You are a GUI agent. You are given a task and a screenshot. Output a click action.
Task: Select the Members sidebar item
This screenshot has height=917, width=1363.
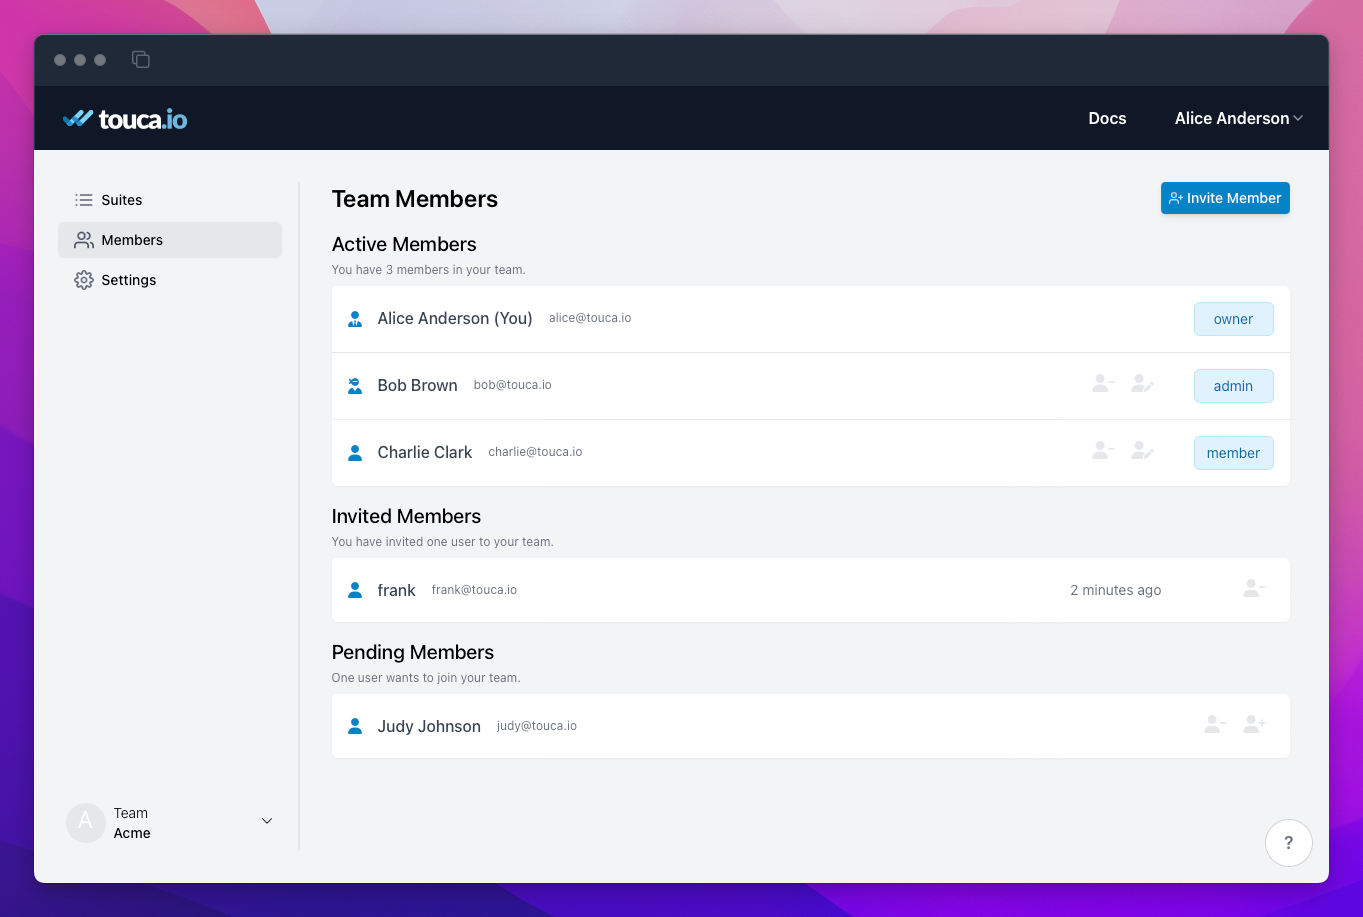[131, 240]
